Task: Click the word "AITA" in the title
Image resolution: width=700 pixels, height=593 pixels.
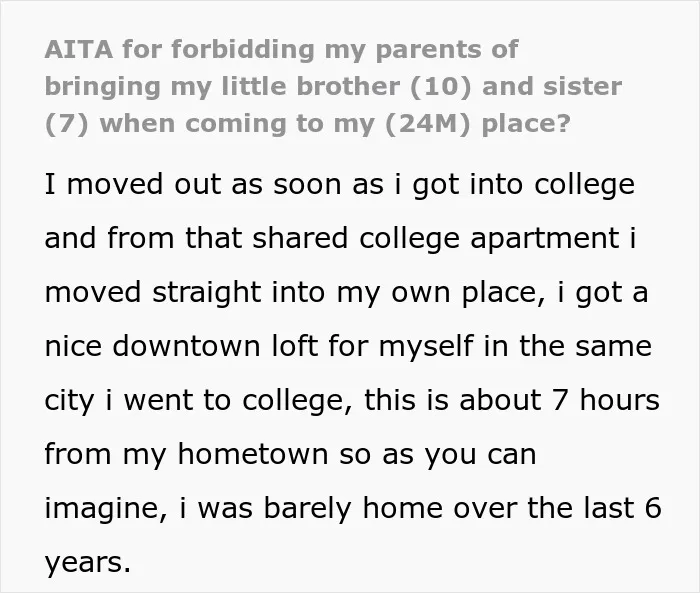Action: (x=79, y=49)
